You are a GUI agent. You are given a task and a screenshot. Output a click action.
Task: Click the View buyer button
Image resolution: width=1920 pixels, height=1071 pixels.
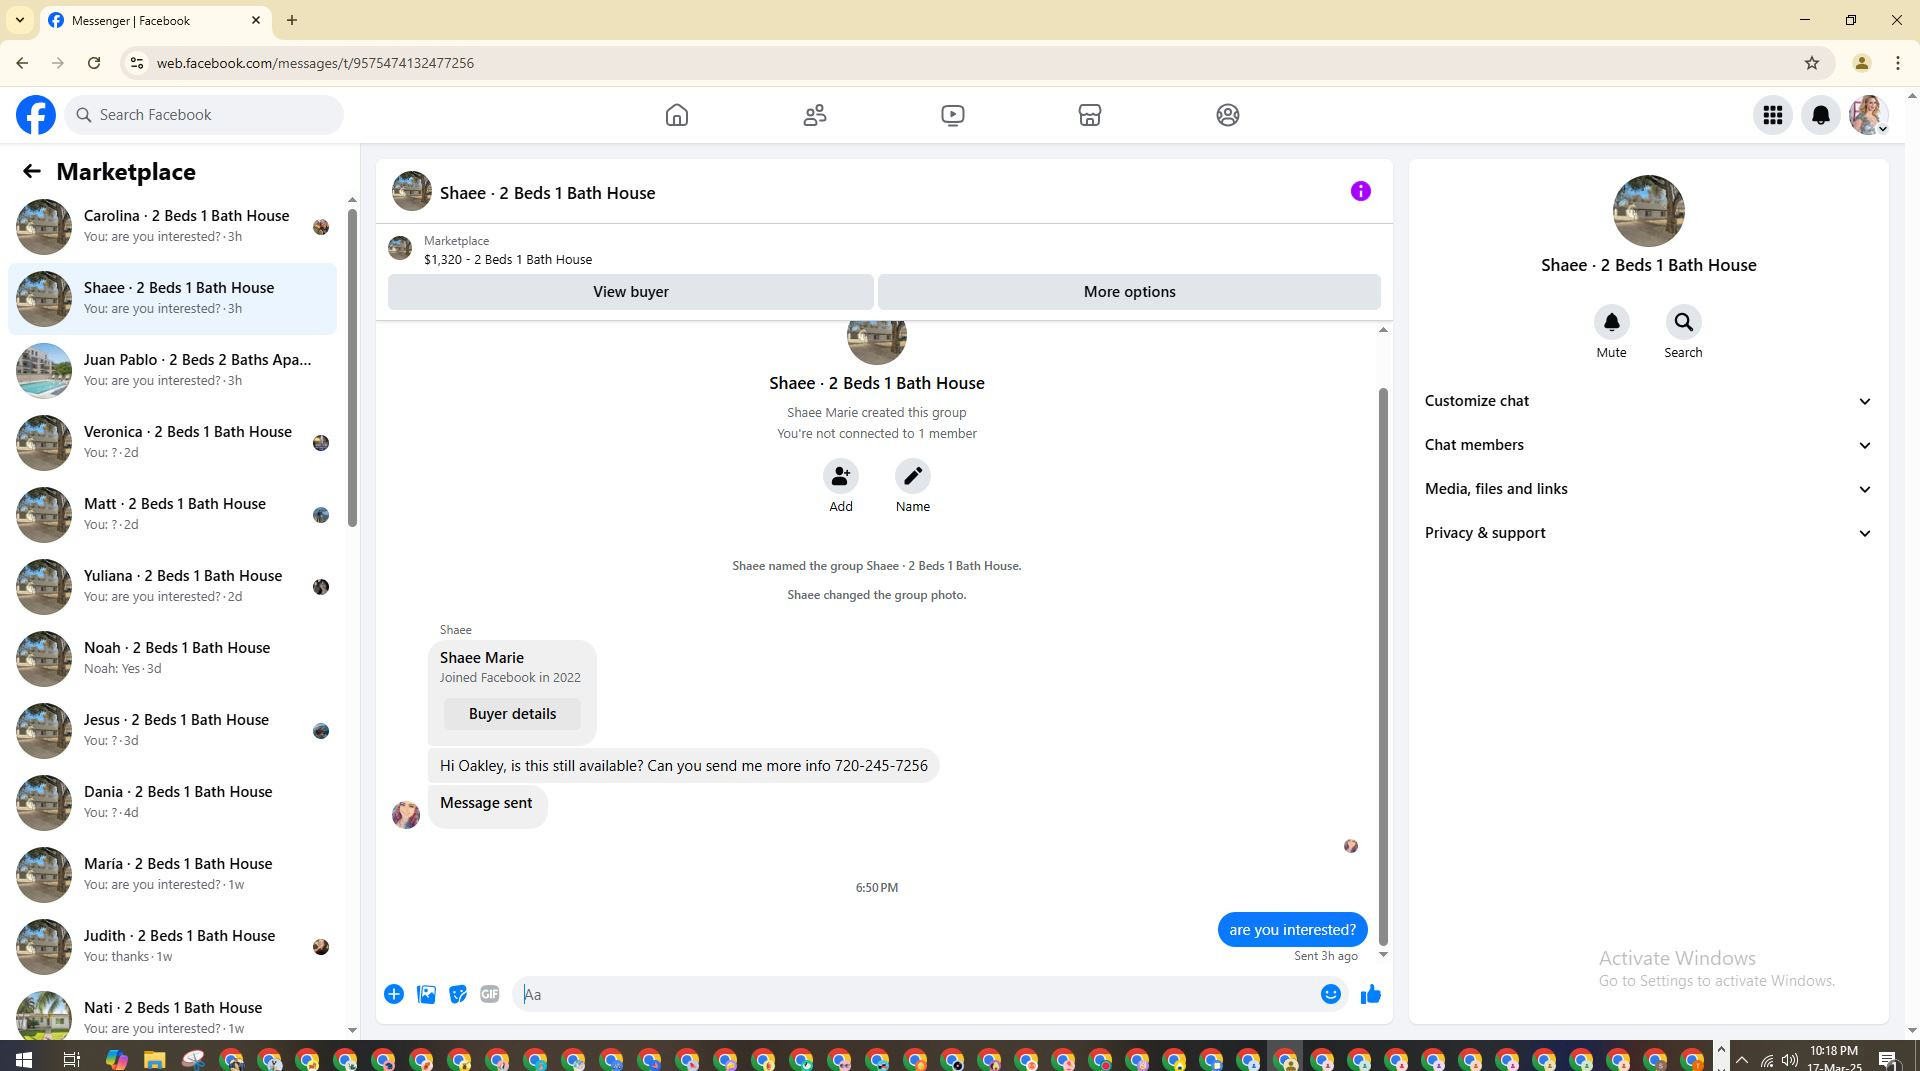coord(631,292)
